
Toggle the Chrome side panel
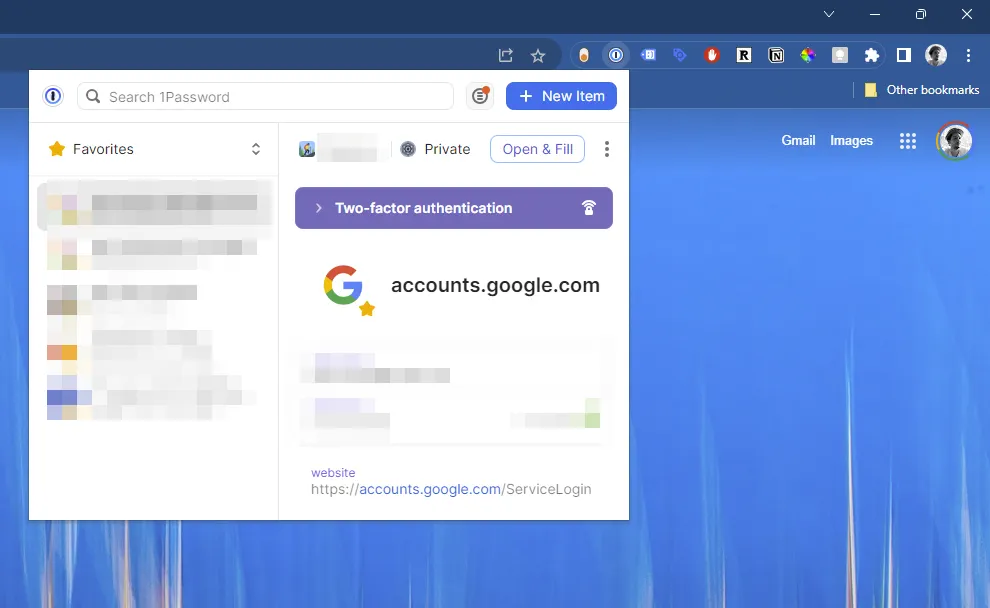[904, 56]
